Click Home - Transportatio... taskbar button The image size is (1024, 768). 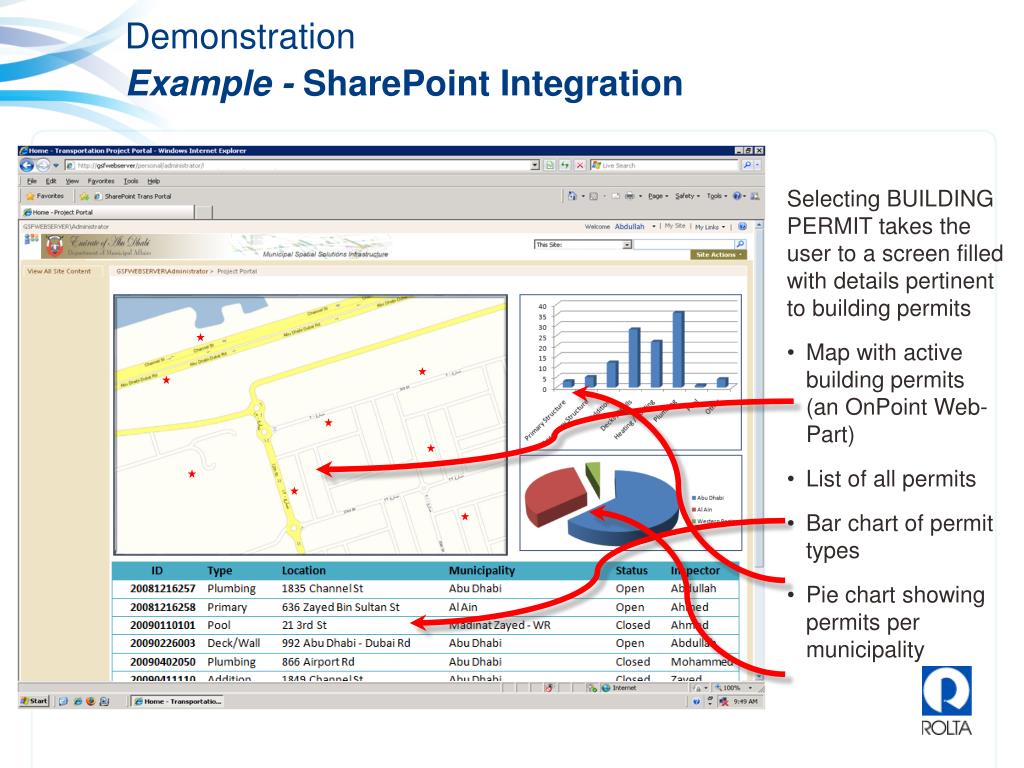[x=178, y=701]
